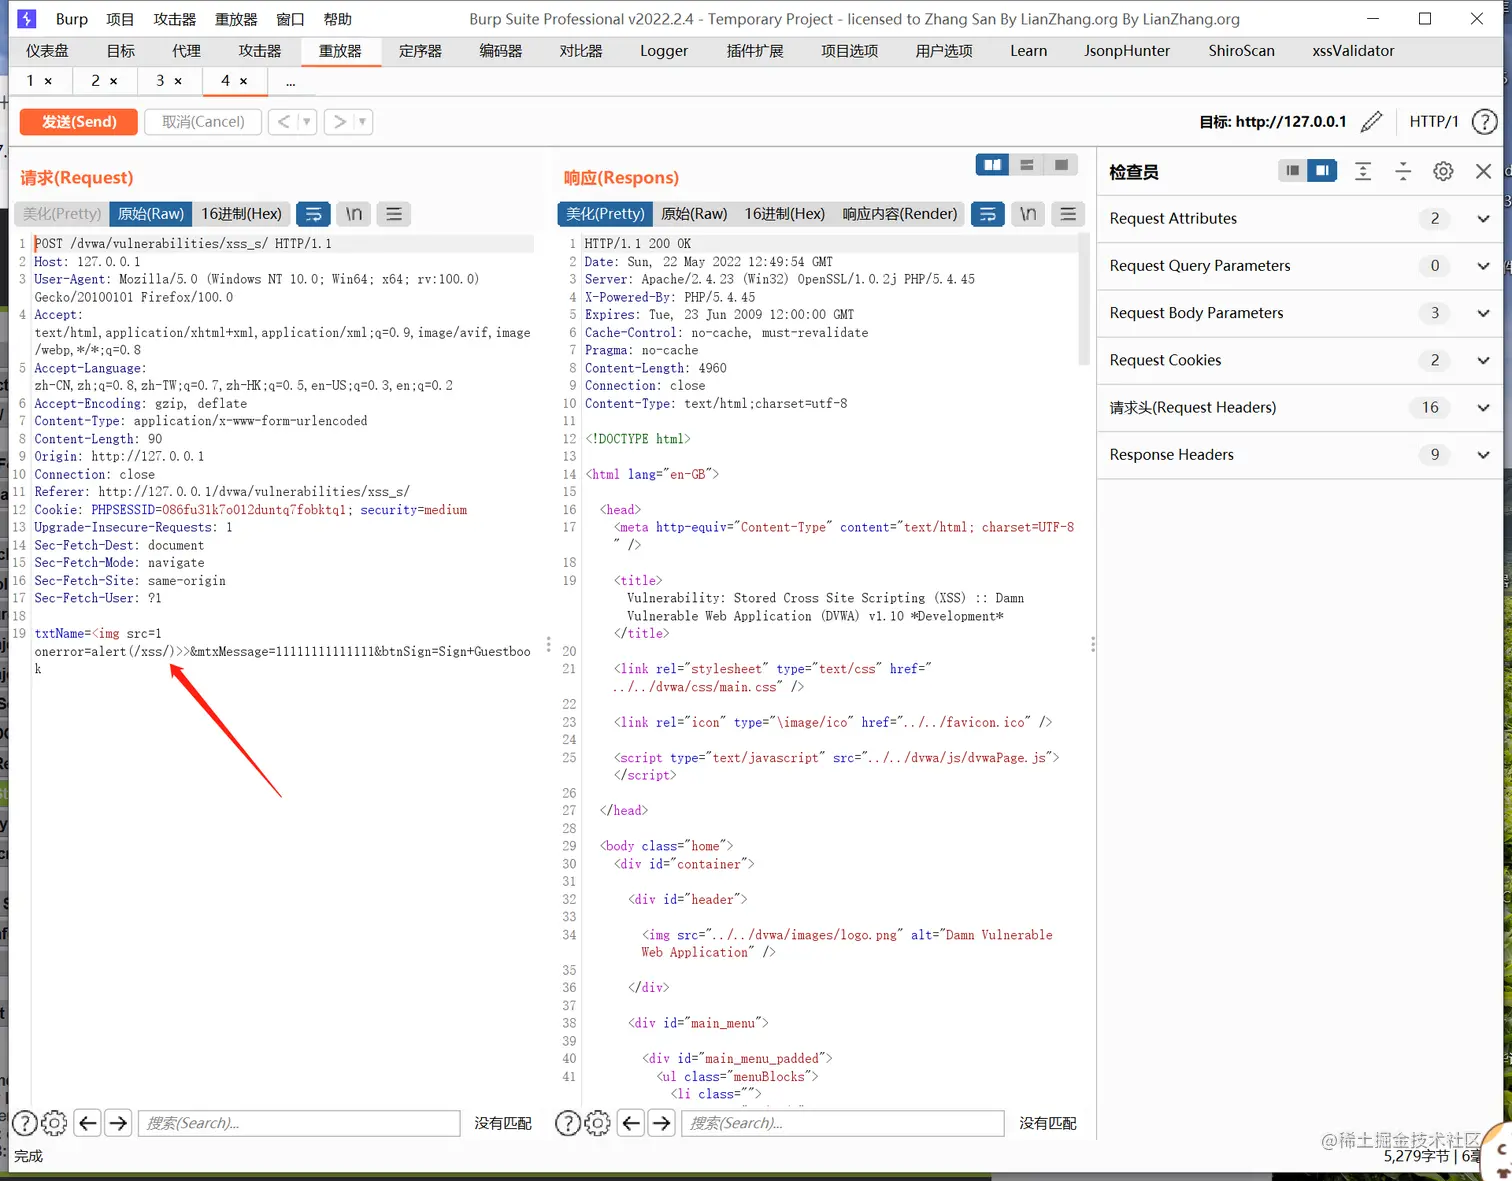Open the Response panel hamburger menu icon
Screen dimensions: 1512x1181
tap(1068, 214)
